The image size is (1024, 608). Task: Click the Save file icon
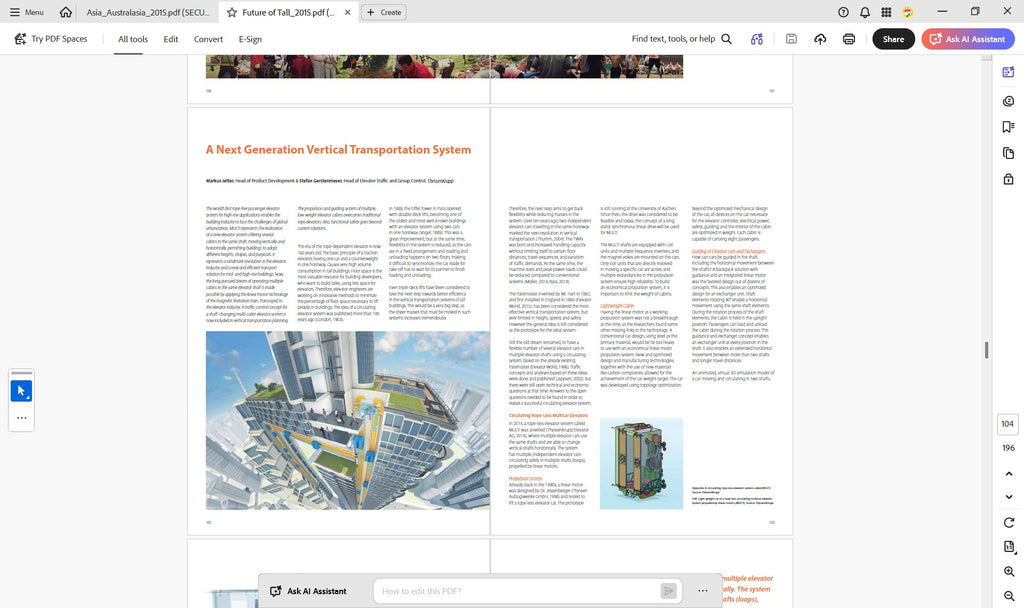click(x=791, y=39)
